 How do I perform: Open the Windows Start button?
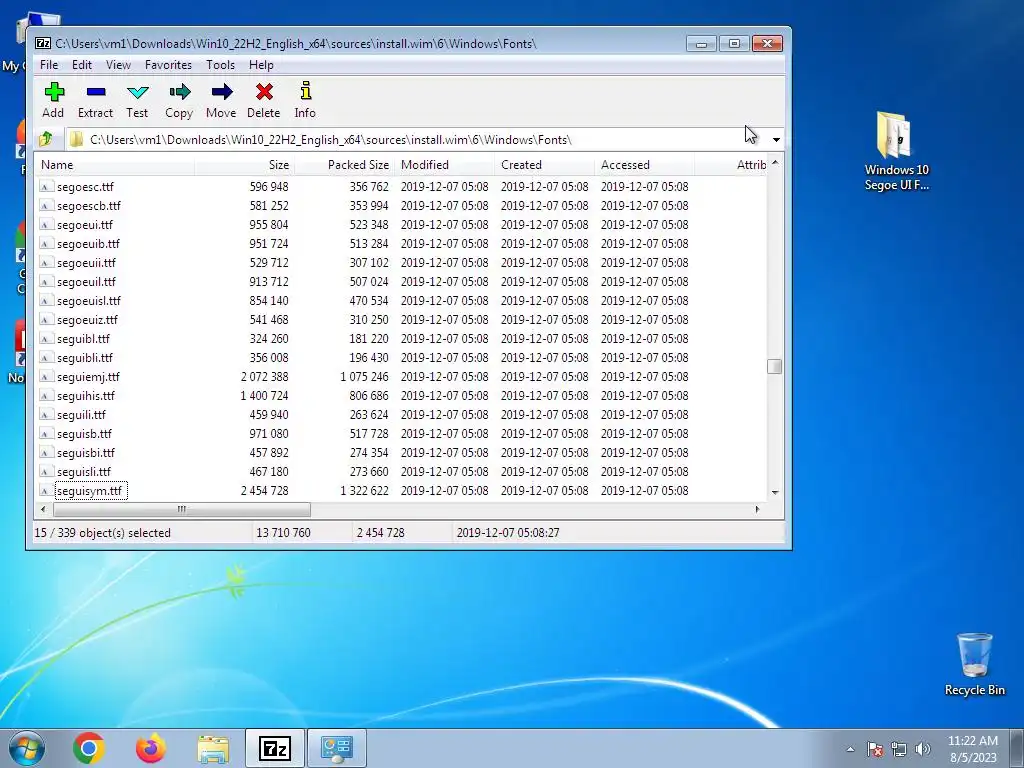(27, 748)
